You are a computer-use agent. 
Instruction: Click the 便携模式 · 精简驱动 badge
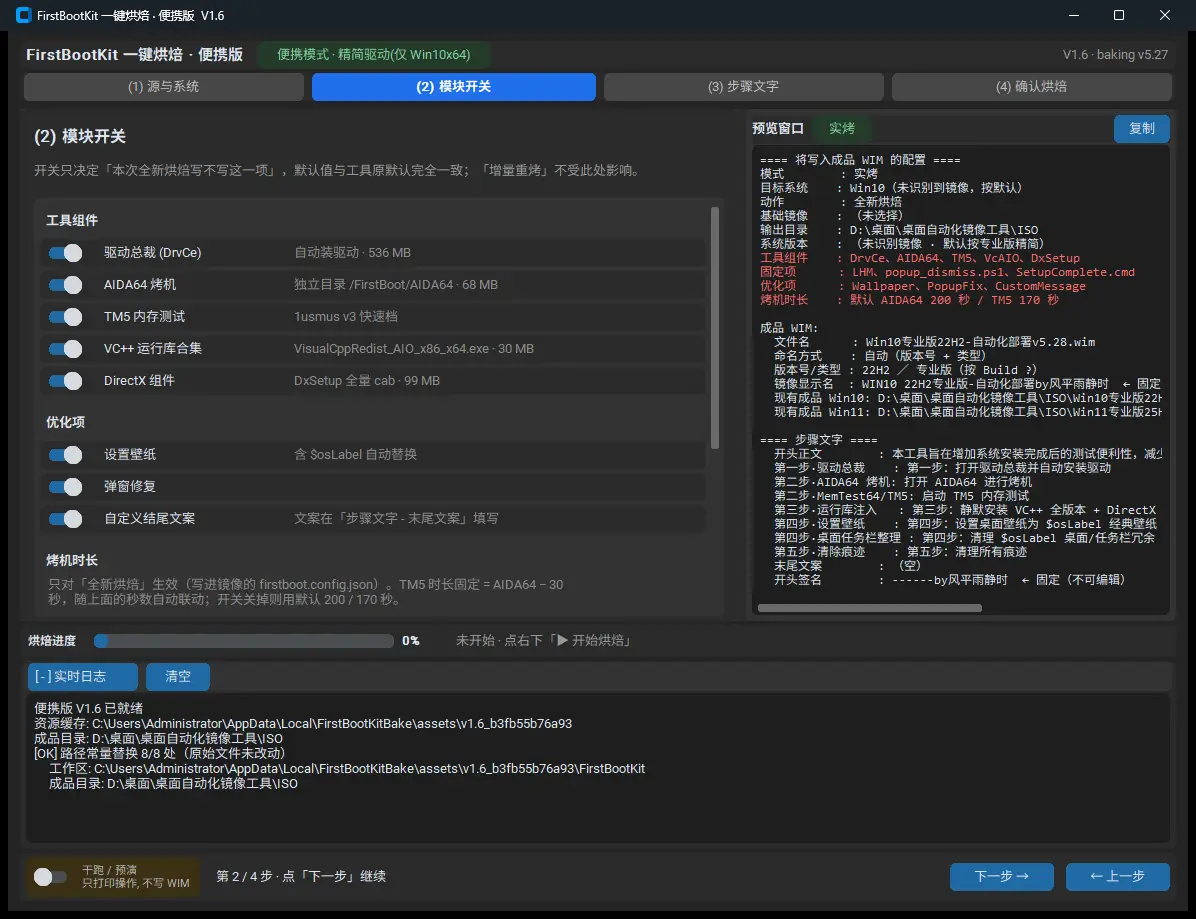tap(374, 54)
